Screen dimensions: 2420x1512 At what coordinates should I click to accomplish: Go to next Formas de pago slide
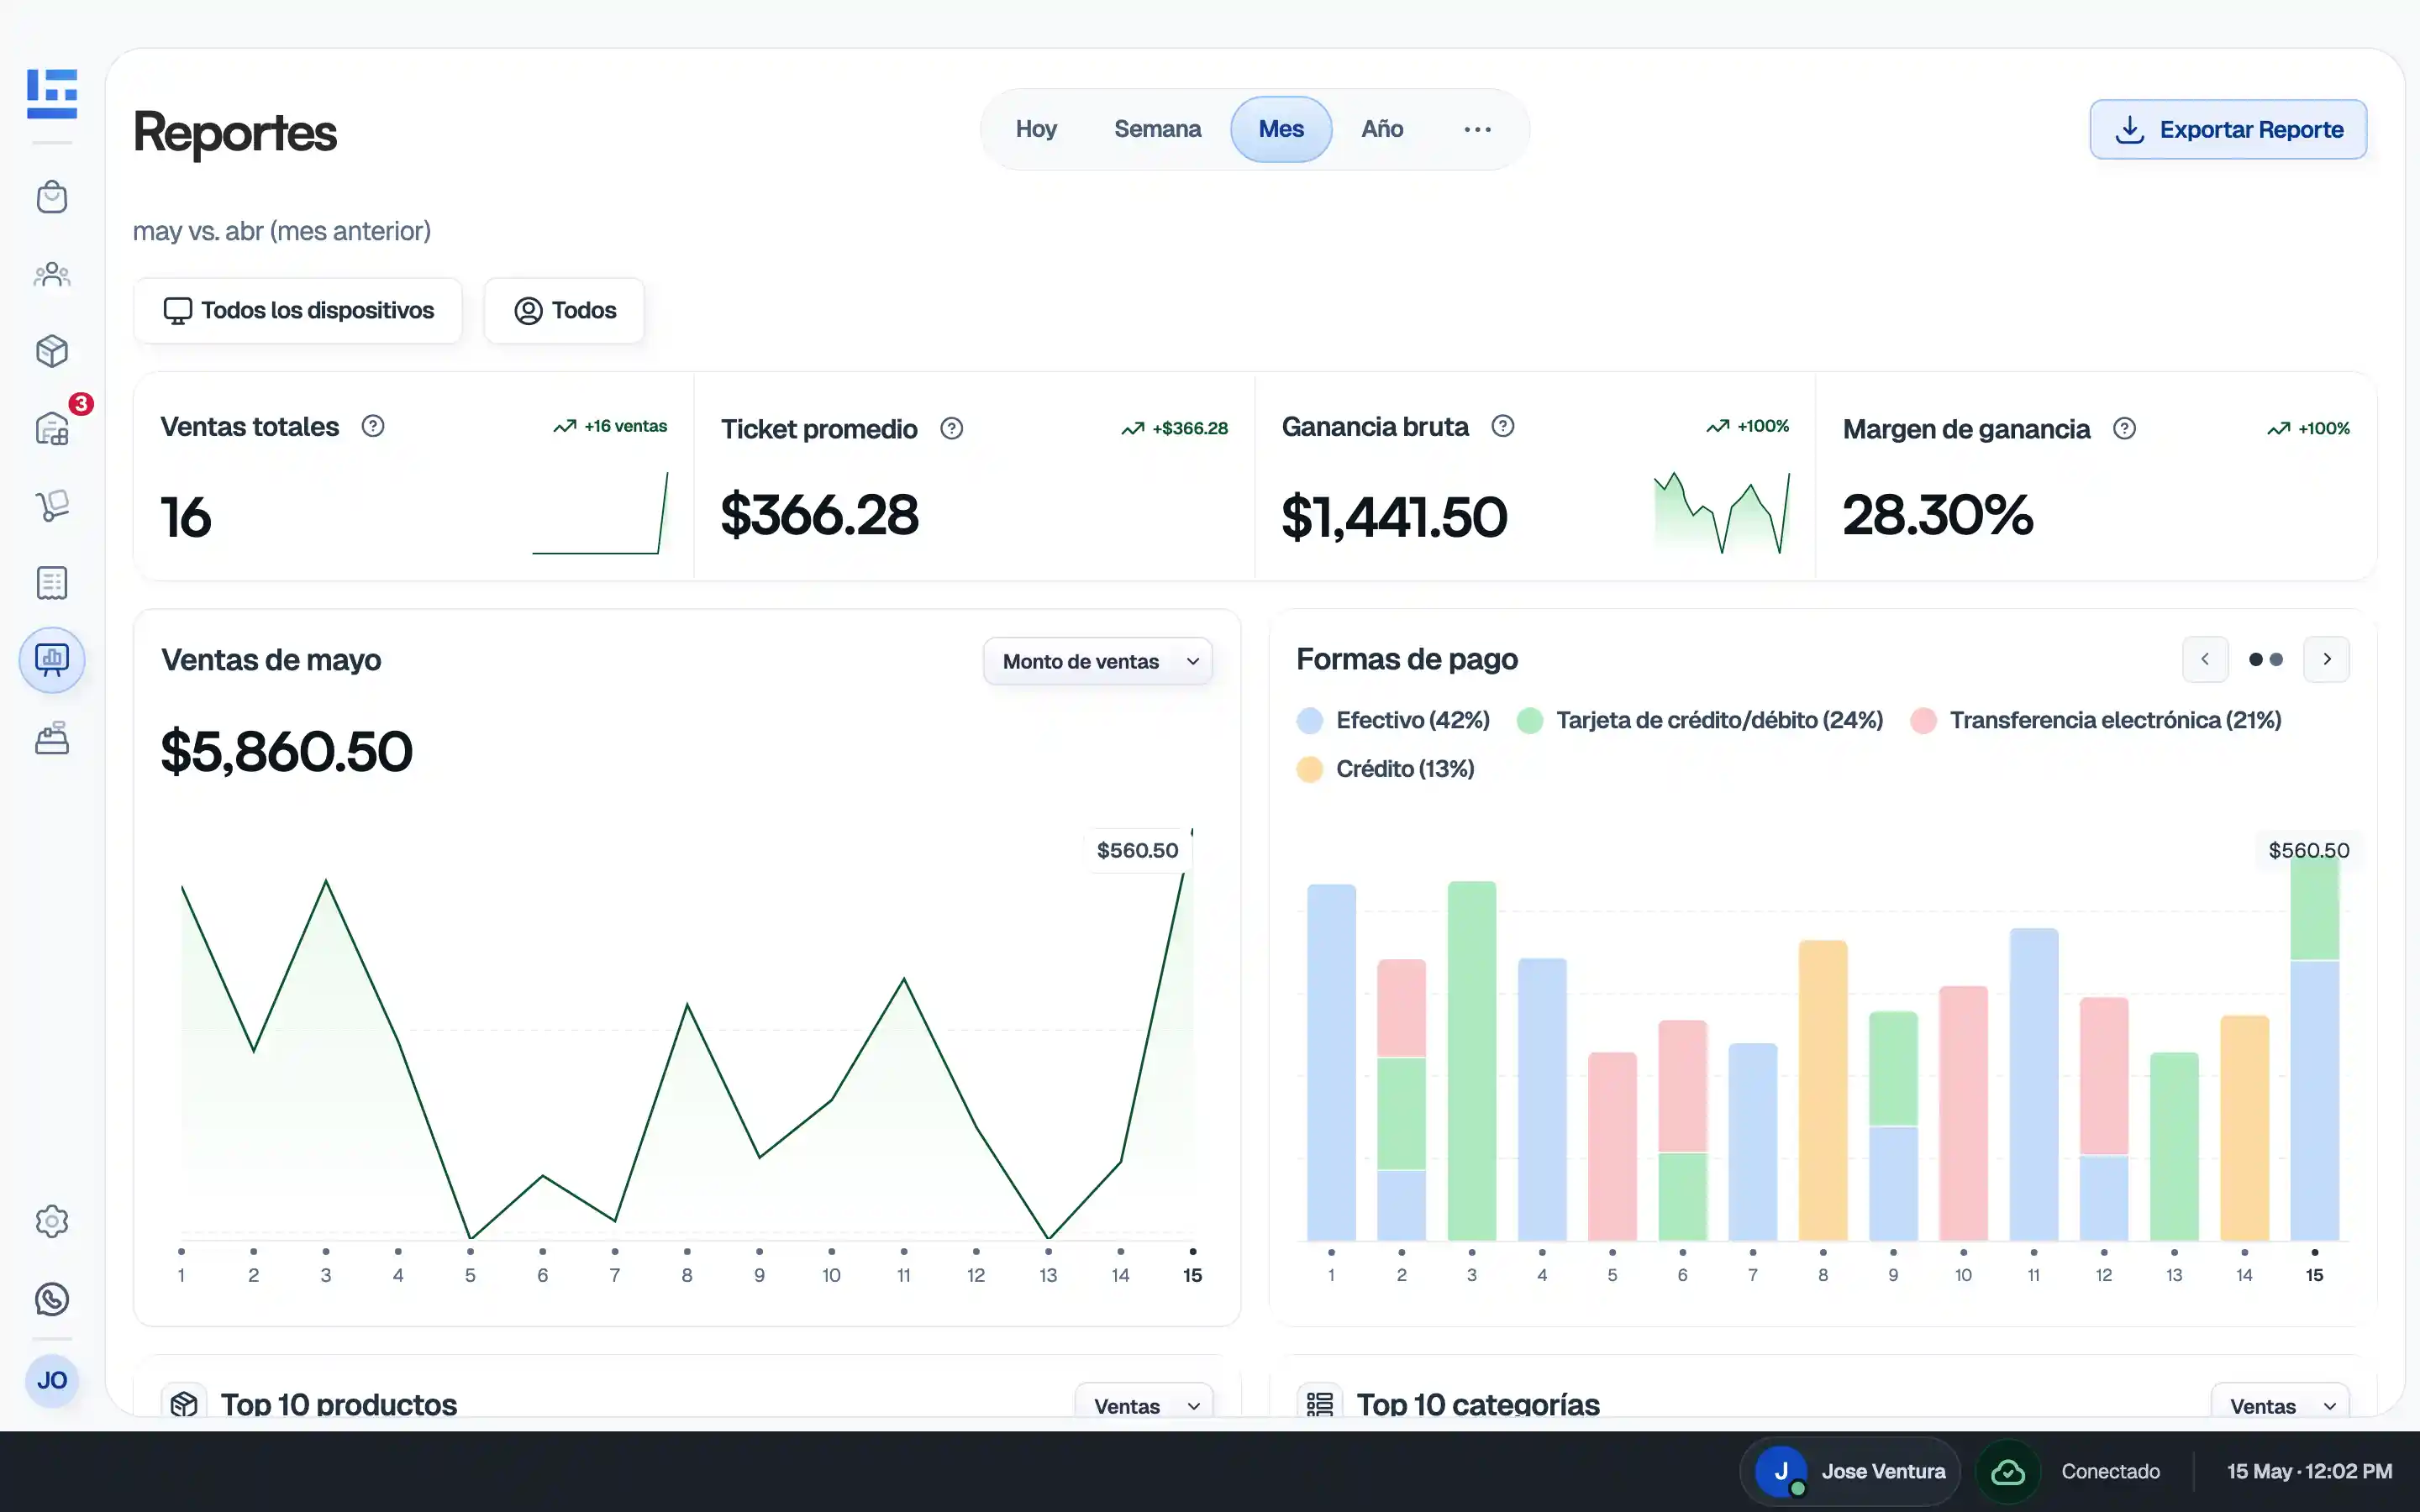(2327, 659)
